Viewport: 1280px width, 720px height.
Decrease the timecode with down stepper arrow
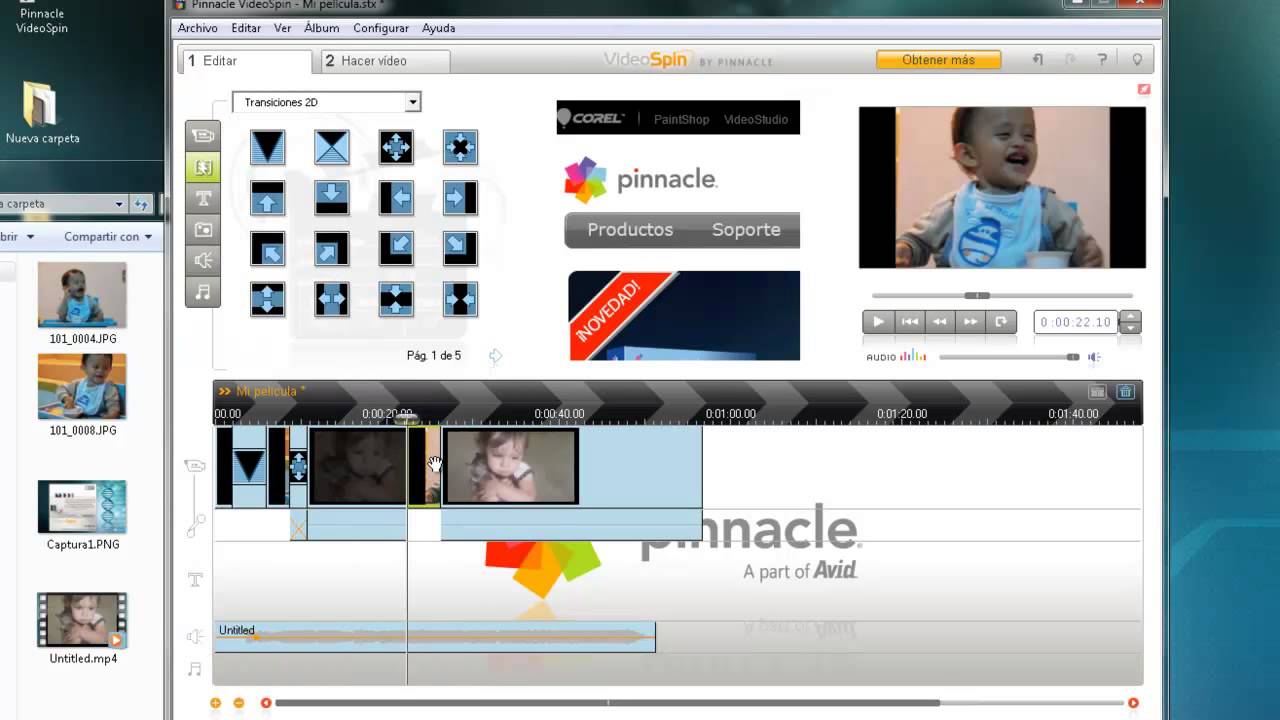(1131, 328)
